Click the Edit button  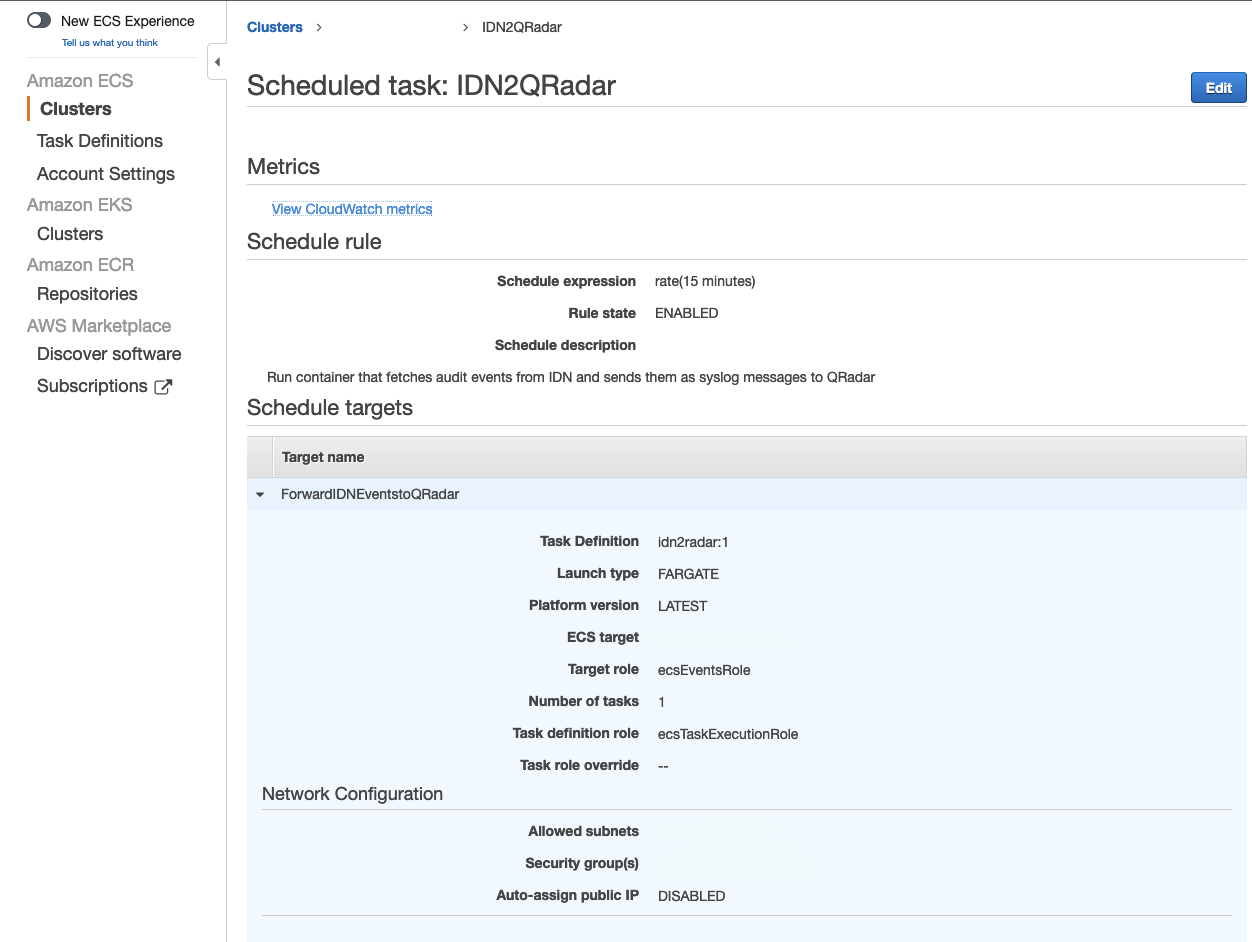pos(1219,88)
